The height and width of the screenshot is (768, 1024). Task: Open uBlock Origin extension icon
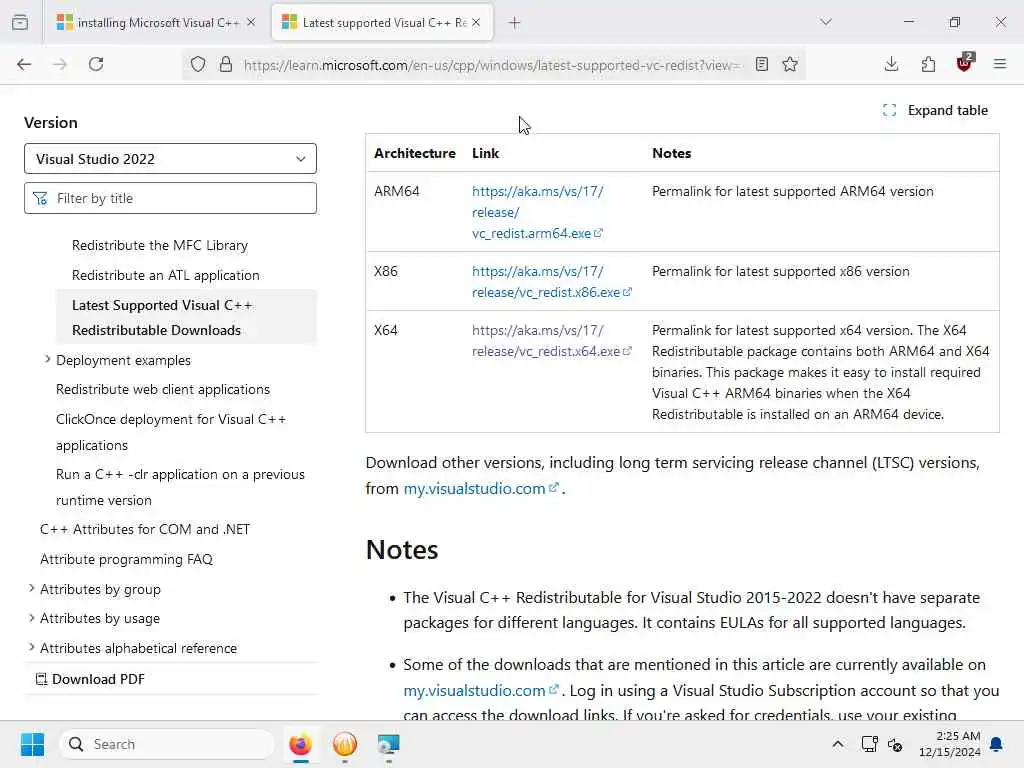965,63
